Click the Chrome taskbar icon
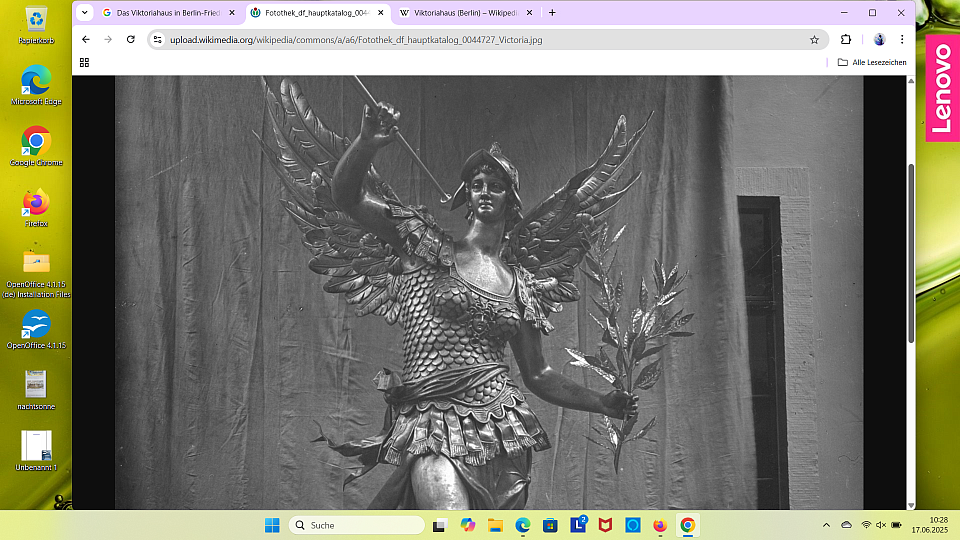 (688, 525)
